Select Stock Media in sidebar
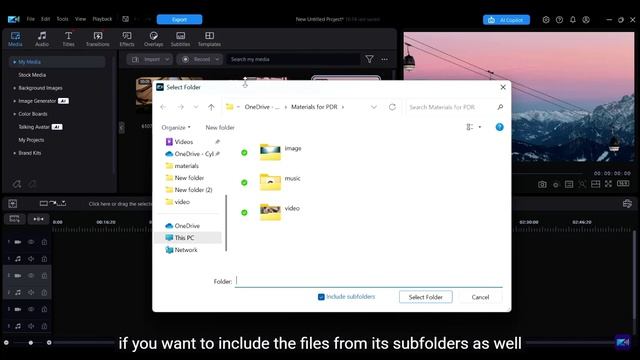Screen dimensions: 640x360 coord(32,75)
